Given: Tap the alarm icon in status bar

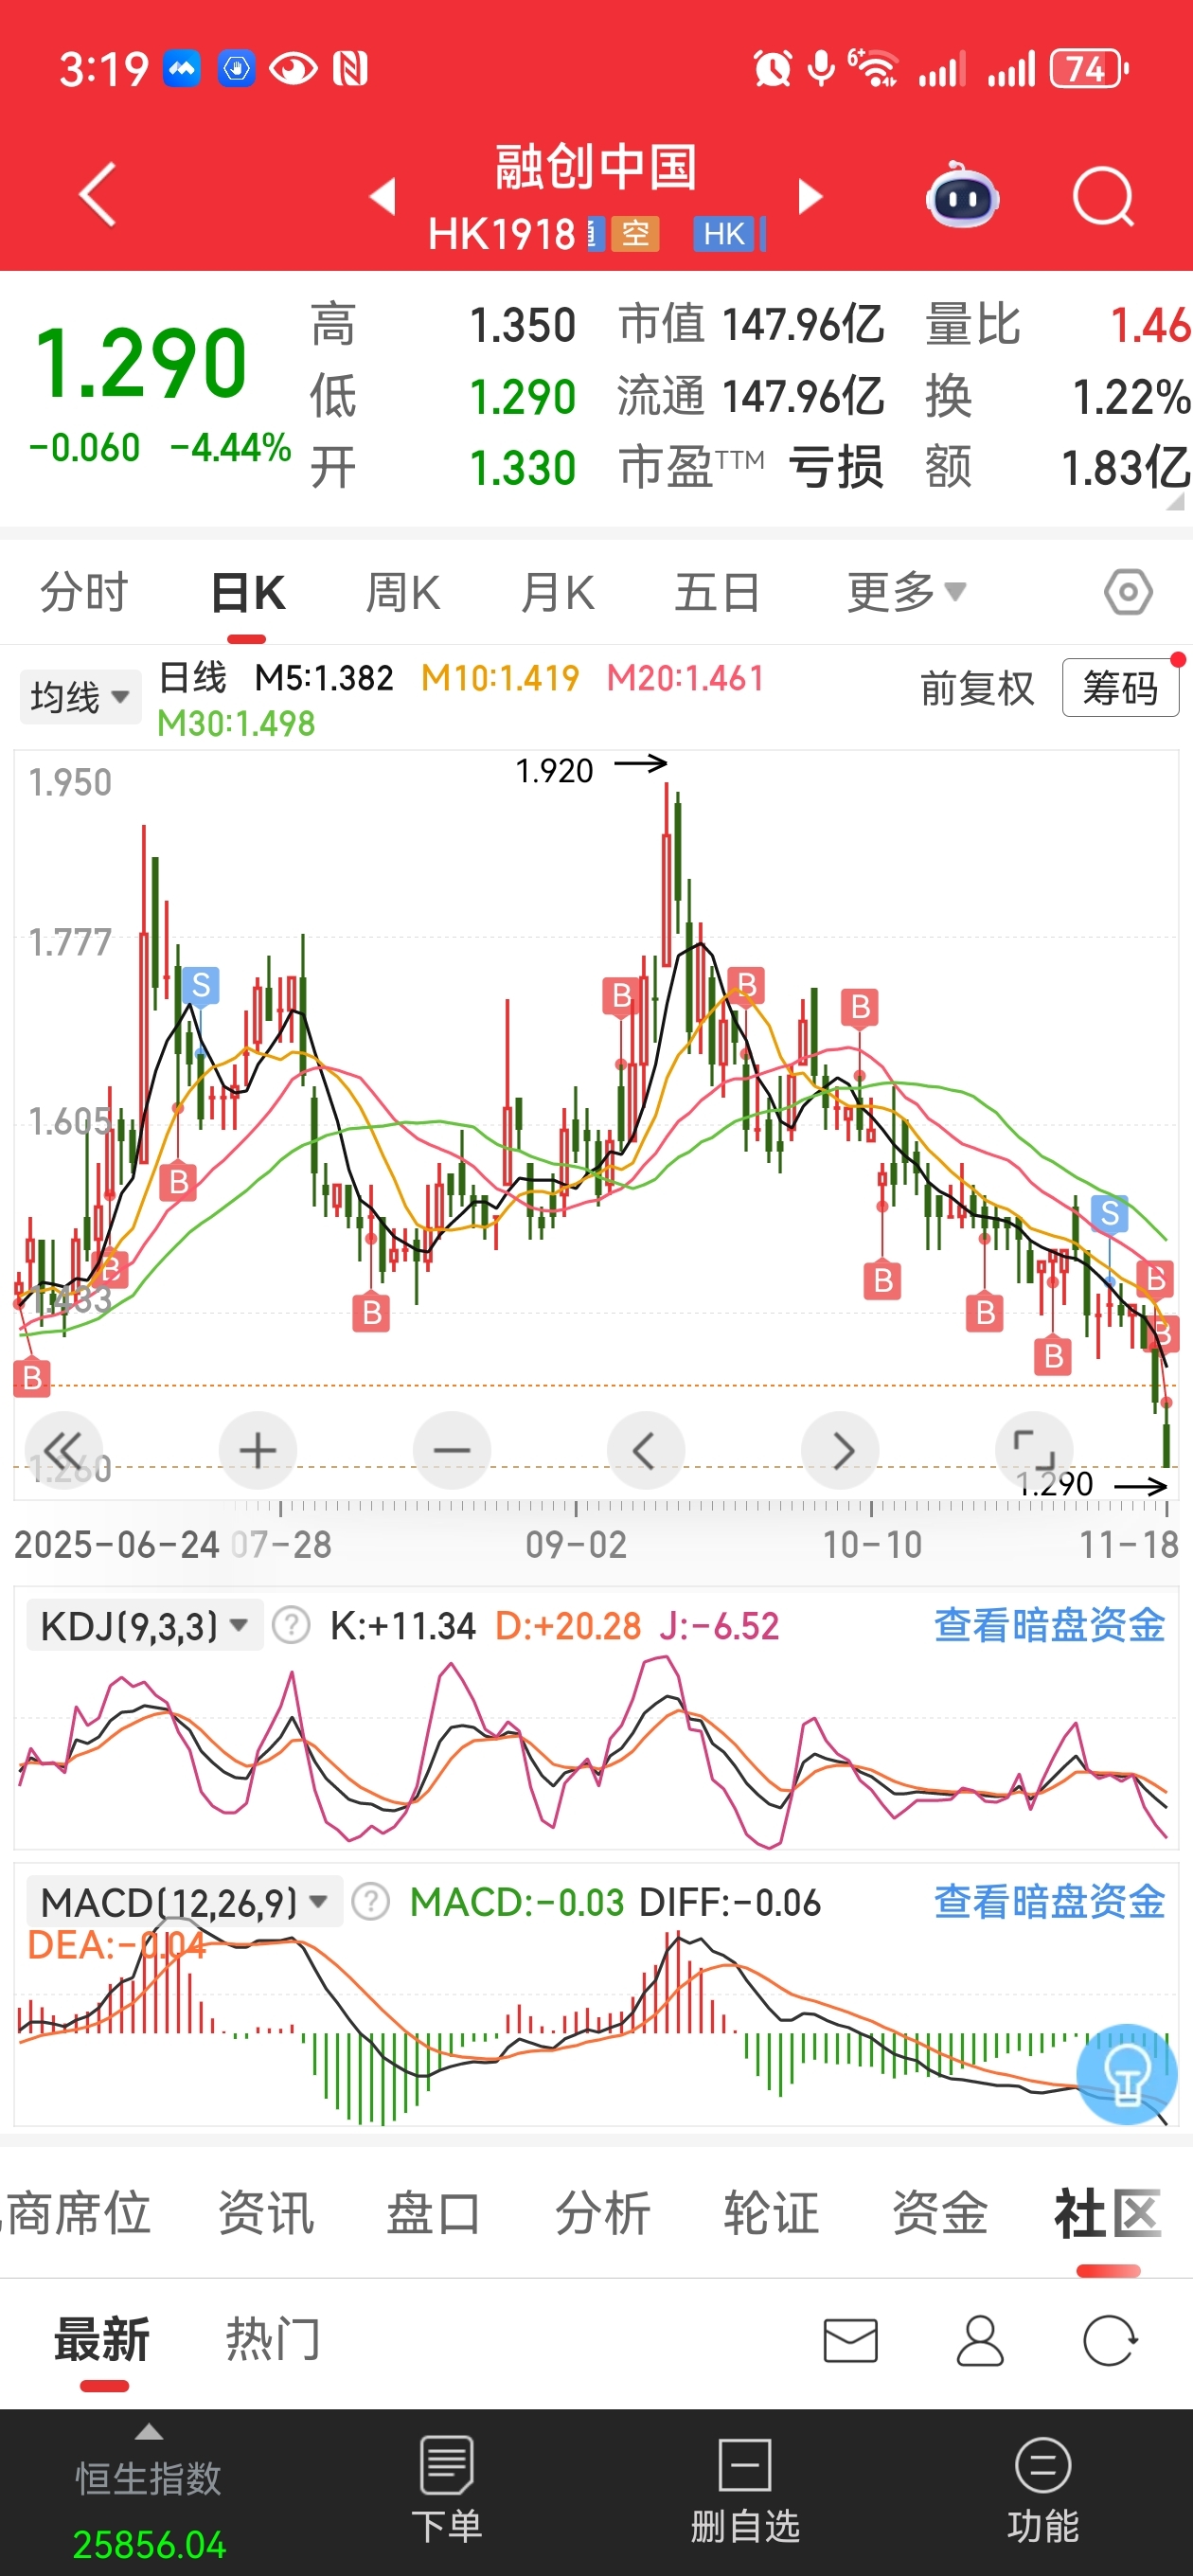Looking at the screenshot, I should [772, 68].
